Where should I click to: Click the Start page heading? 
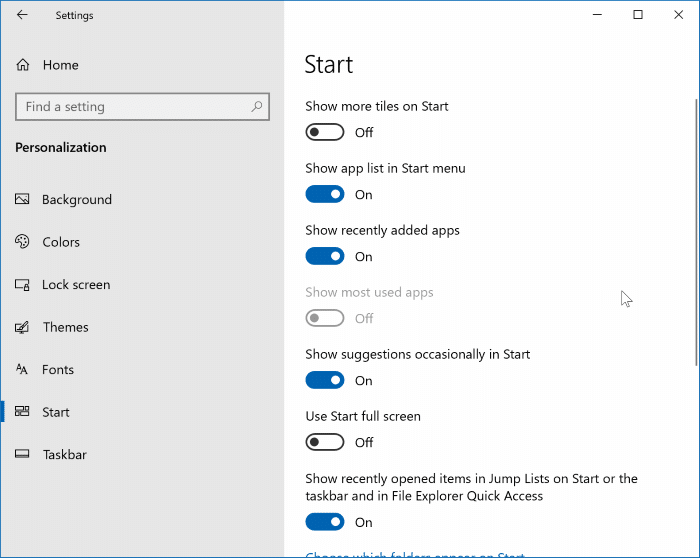coord(329,65)
